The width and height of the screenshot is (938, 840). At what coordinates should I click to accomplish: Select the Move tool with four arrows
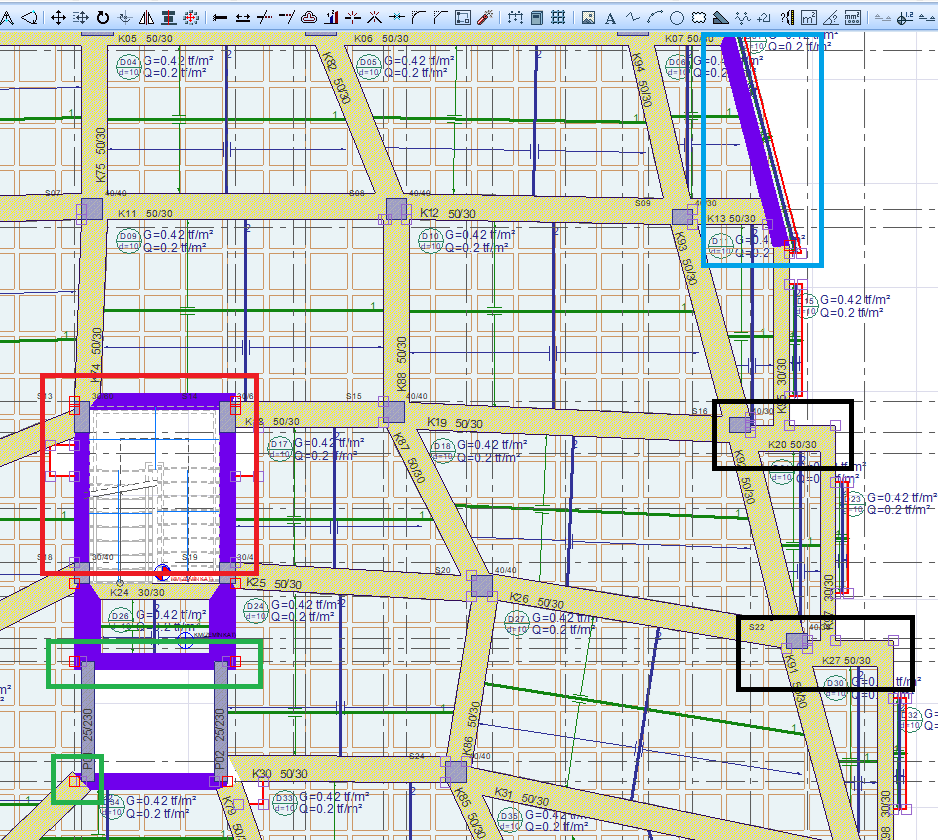click(58, 17)
